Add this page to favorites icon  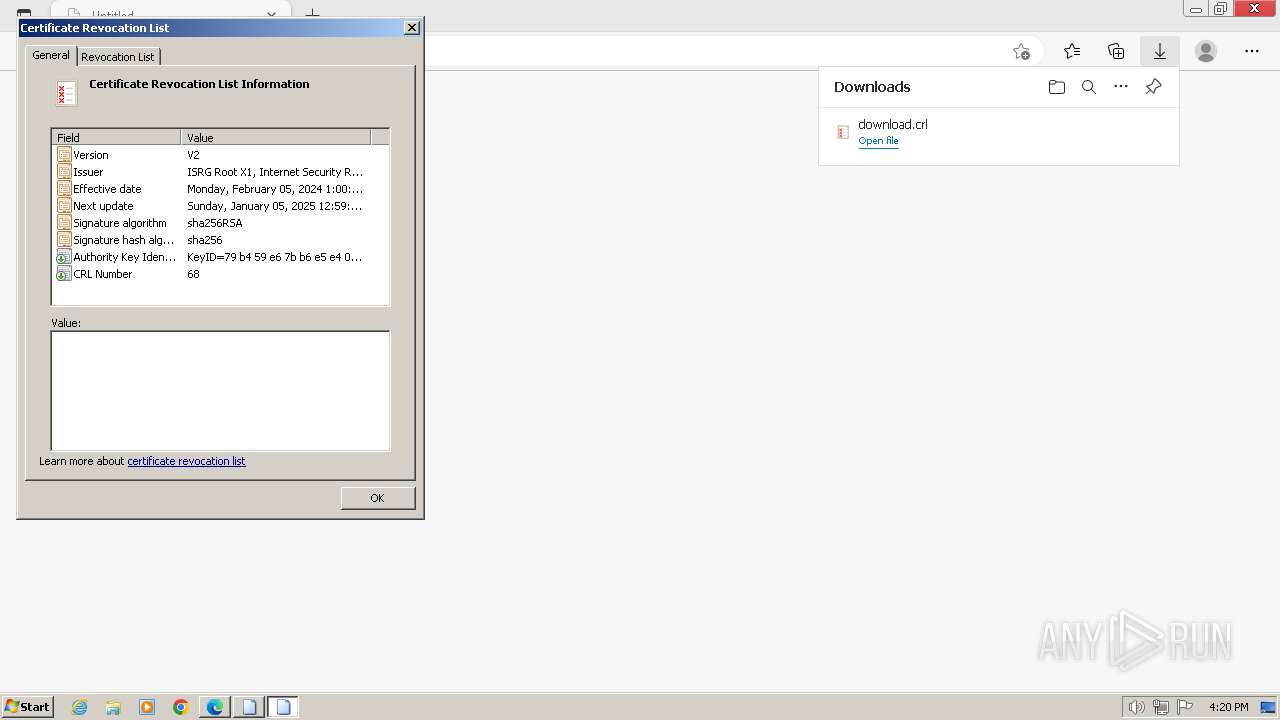pyautogui.click(x=1021, y=51)
